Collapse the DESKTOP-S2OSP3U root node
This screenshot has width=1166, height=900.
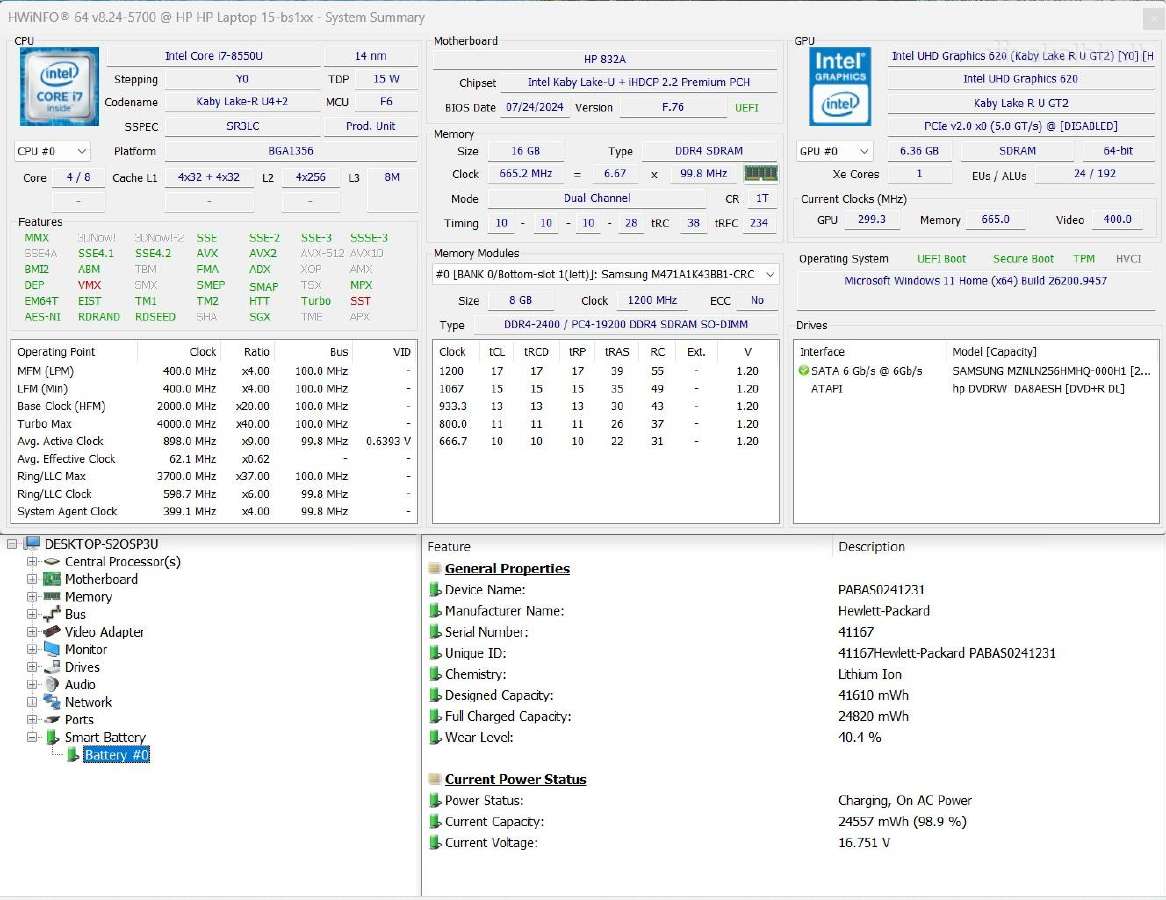coord(12,544)
